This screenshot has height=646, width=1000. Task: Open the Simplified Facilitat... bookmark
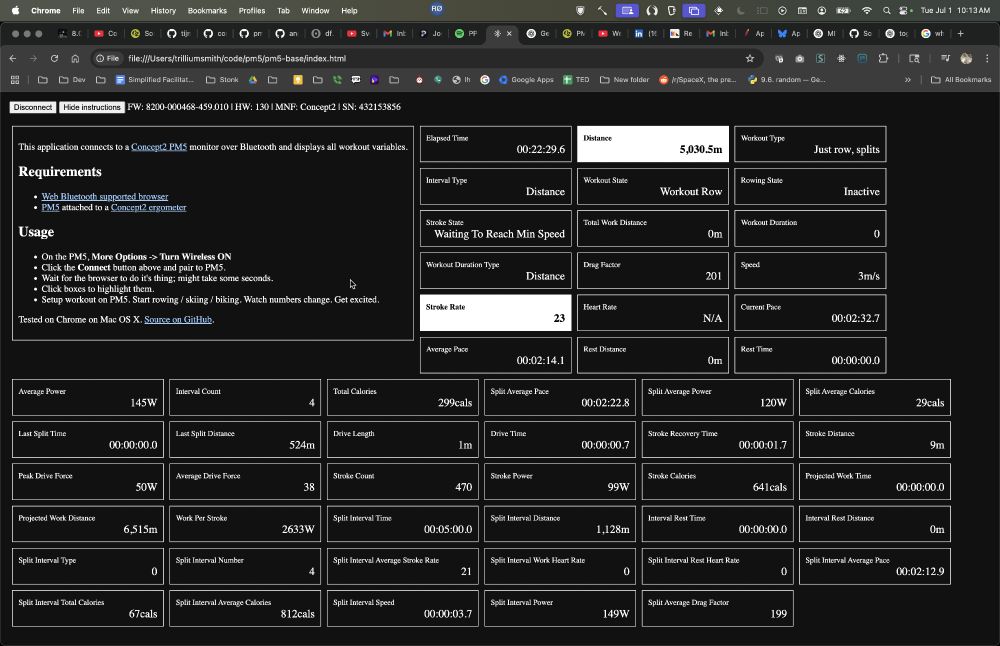[x=154, y=80]
